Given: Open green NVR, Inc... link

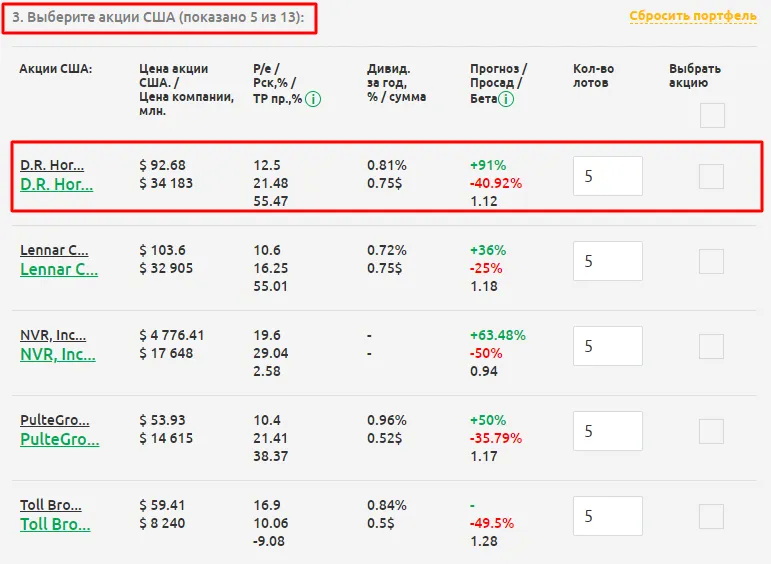Looking at the screenshot, I should (58, 355).
